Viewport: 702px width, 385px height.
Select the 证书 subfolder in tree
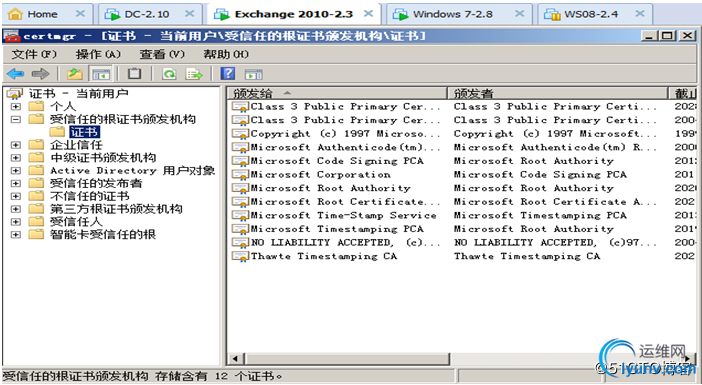(x=84, y=132)
